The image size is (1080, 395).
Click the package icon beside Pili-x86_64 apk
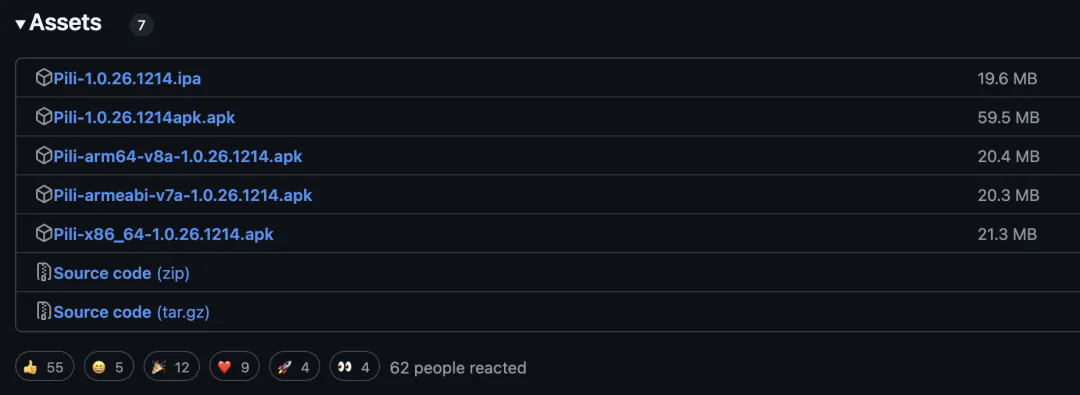pyautogui.click(x=44, y=234)
